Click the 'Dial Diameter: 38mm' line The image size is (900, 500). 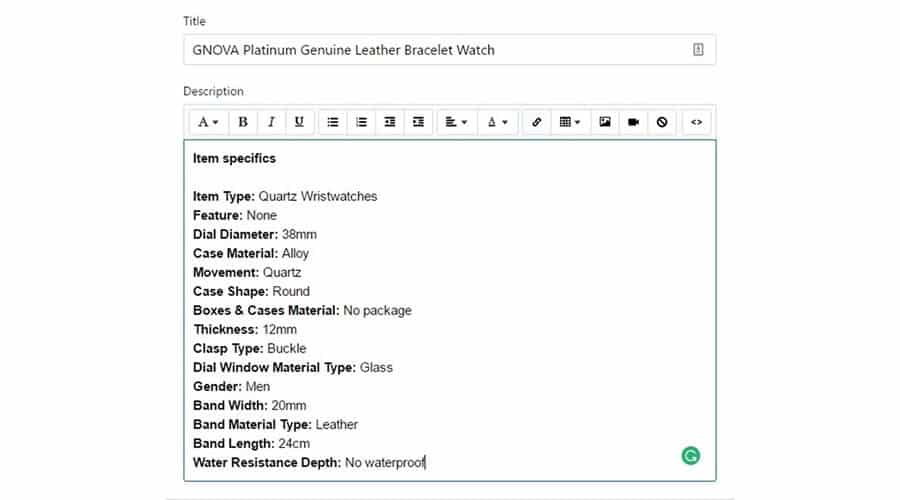click(255, 234)
